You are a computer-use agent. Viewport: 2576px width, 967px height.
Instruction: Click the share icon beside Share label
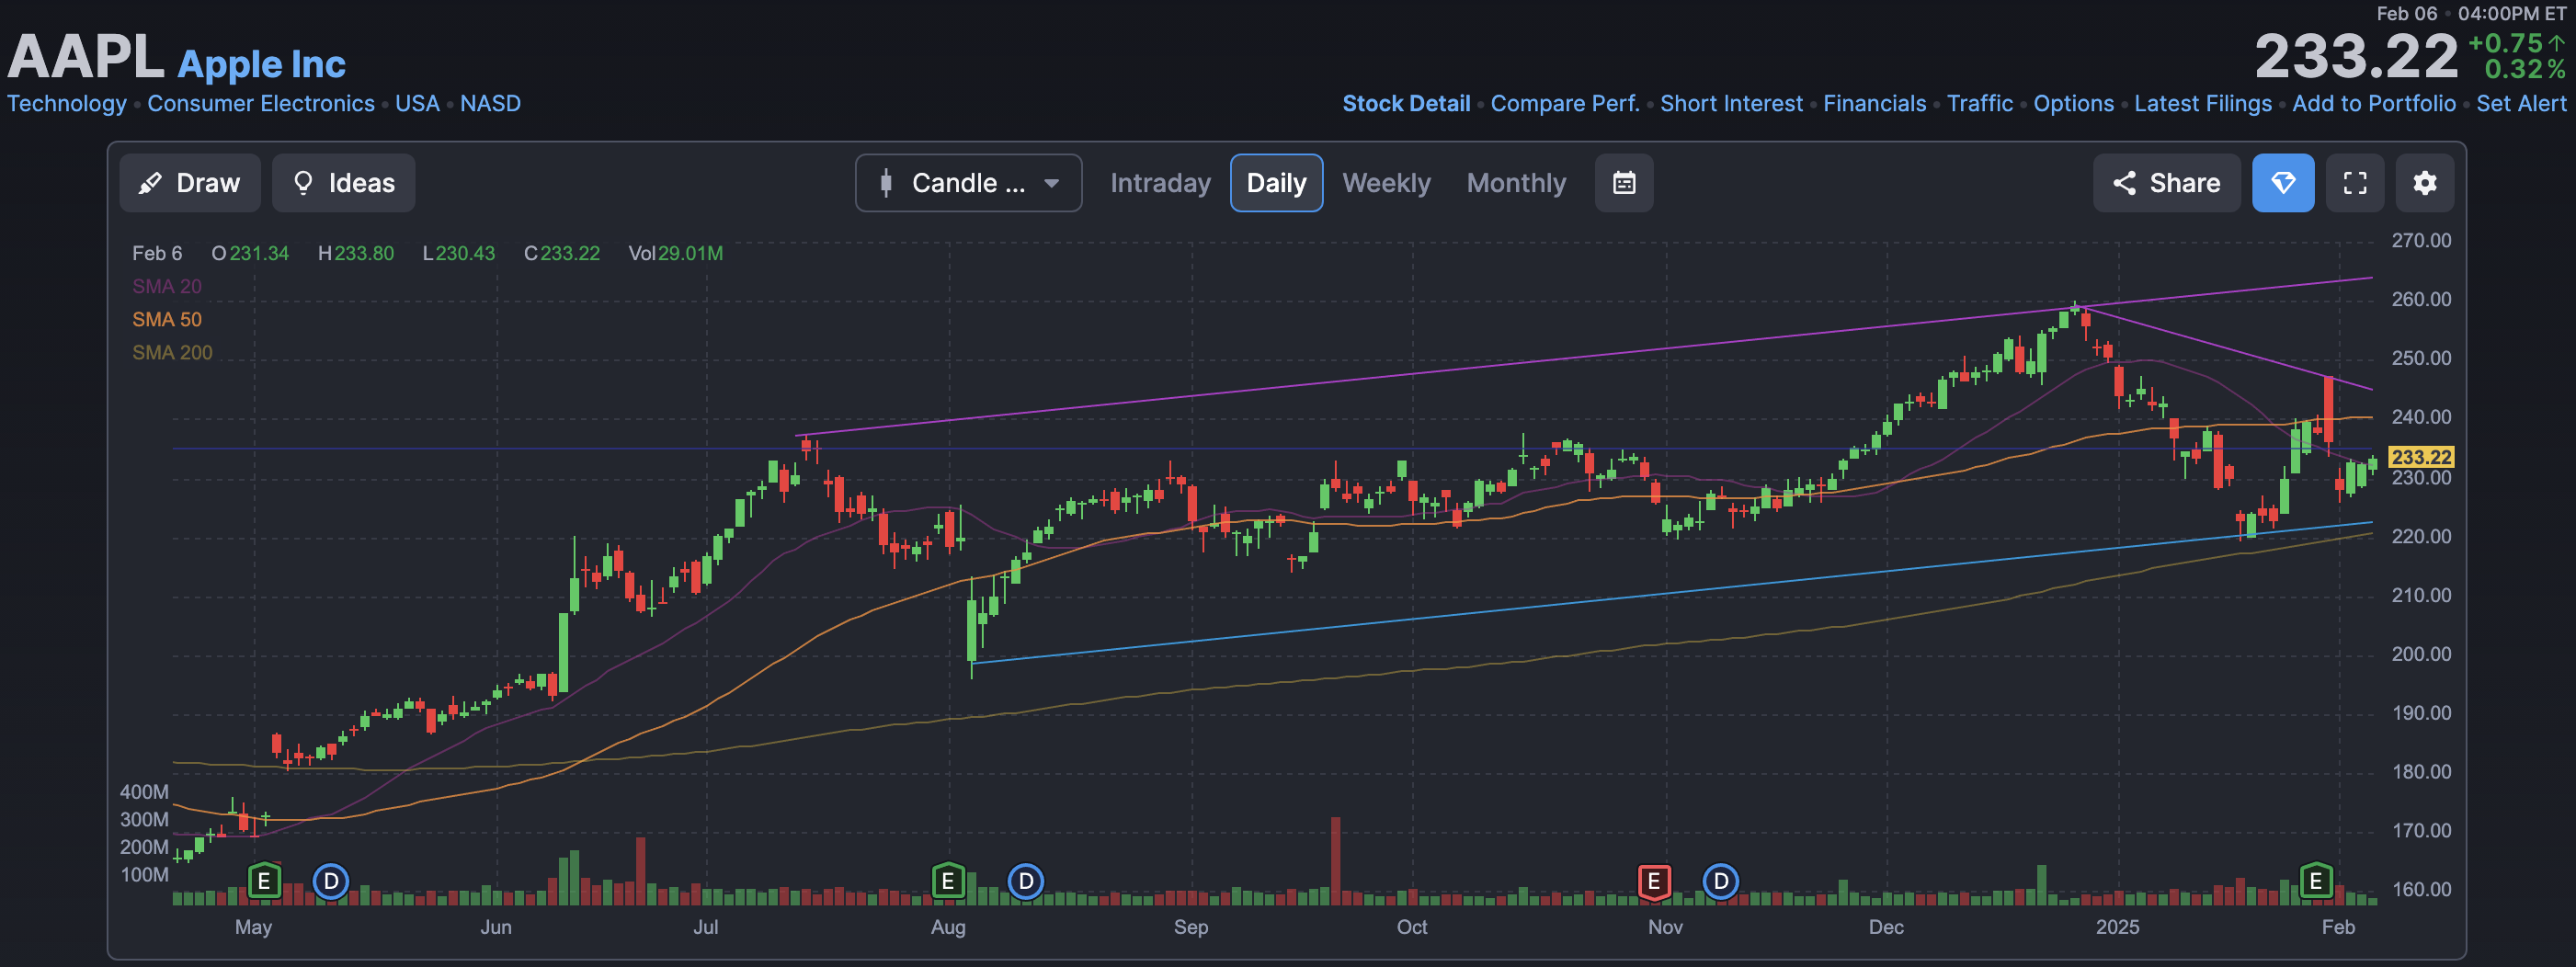pyautogui.click(x=2124, y=183)
